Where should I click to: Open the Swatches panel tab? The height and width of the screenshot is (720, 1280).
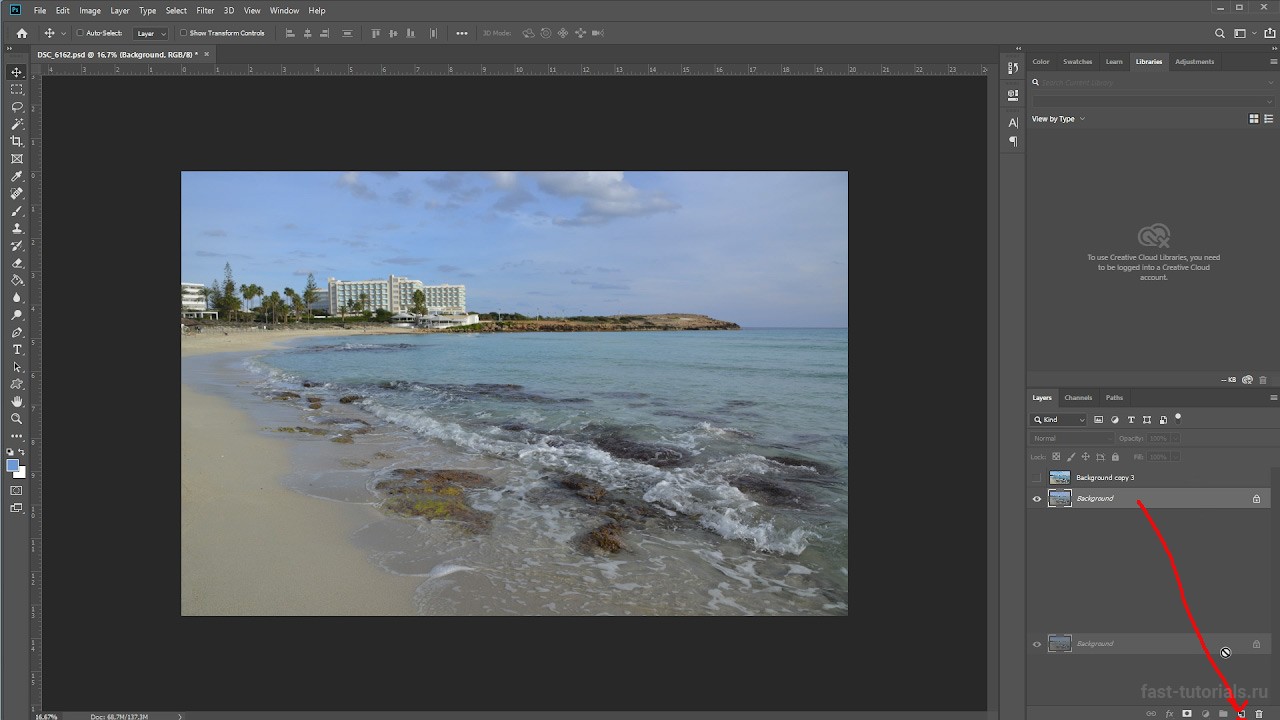pyautogui.click(x=1077, y=62)
